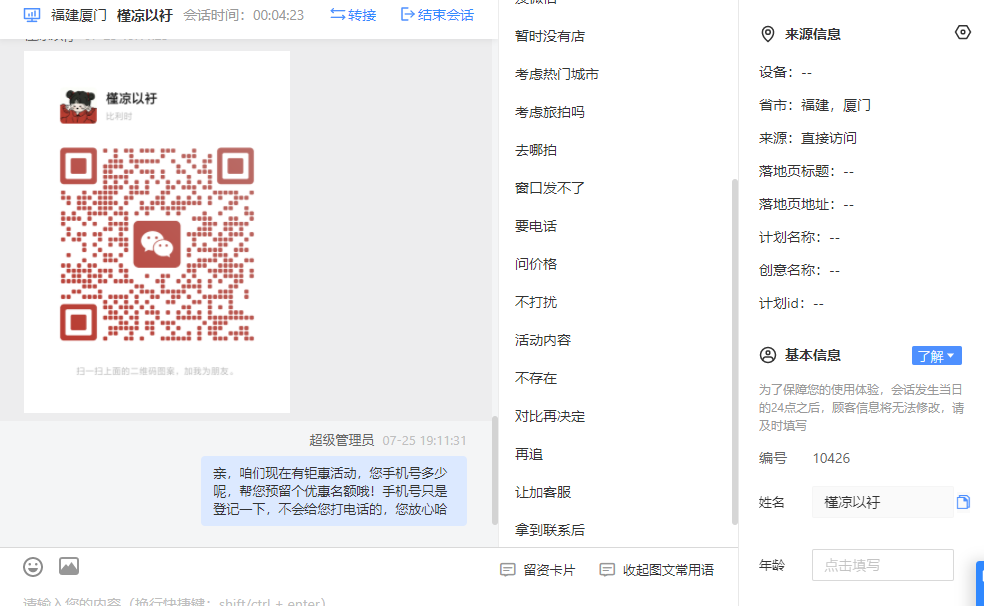Click the visitor name 槿凉以衧 in header

144,15
